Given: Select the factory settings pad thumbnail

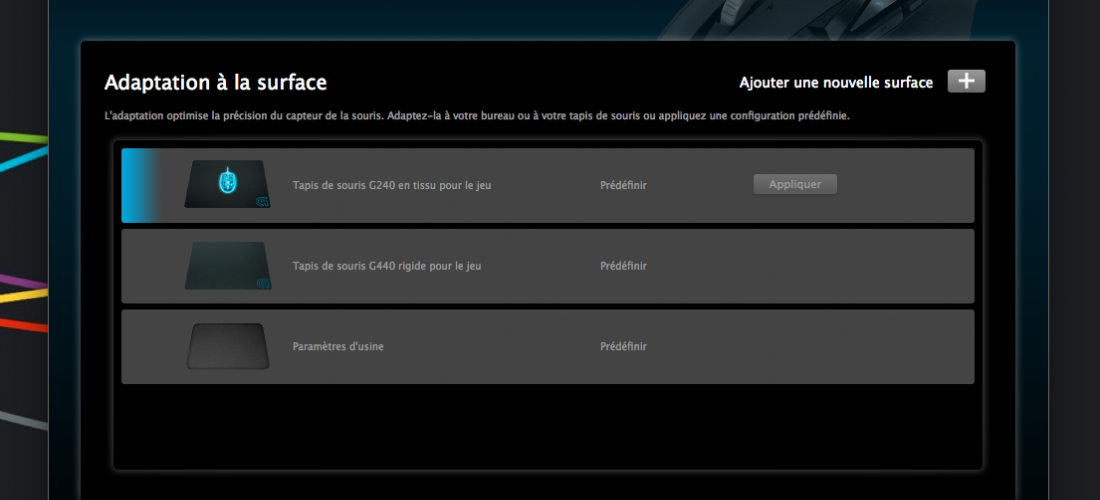Looking at the screenshot, I should click(227, 346).
